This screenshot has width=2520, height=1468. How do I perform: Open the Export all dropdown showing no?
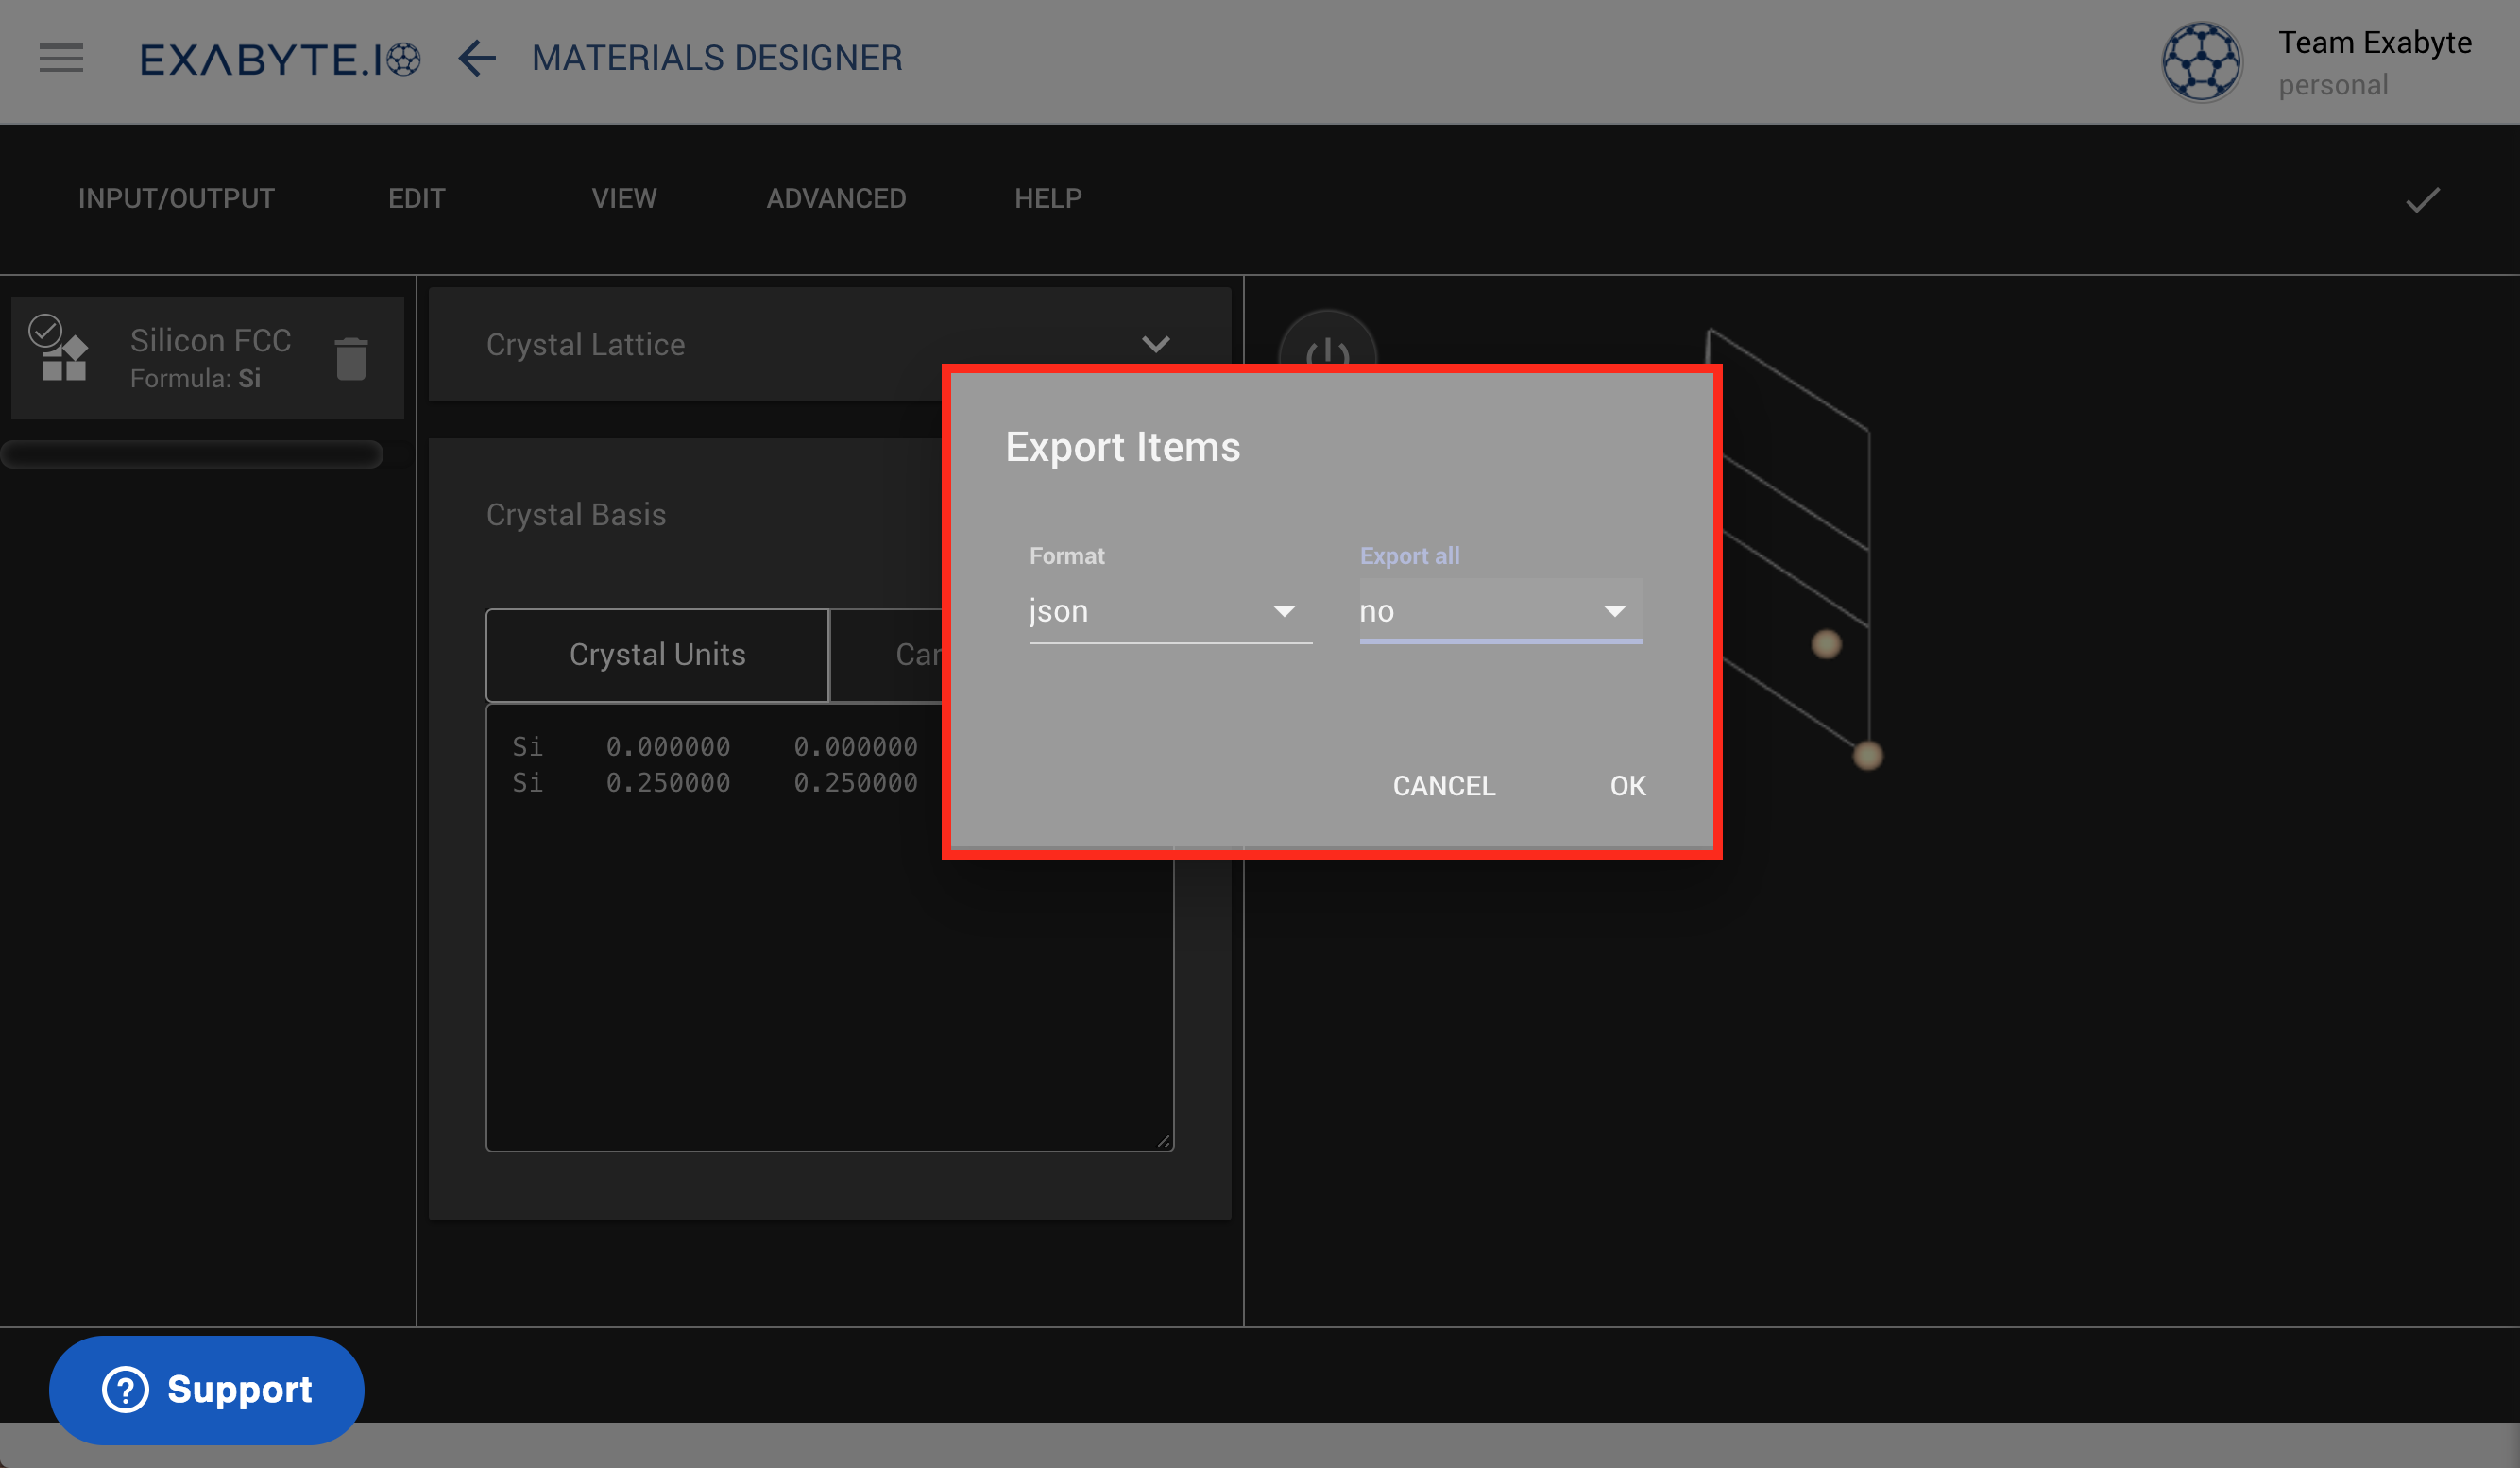(x=1498, y=611)
